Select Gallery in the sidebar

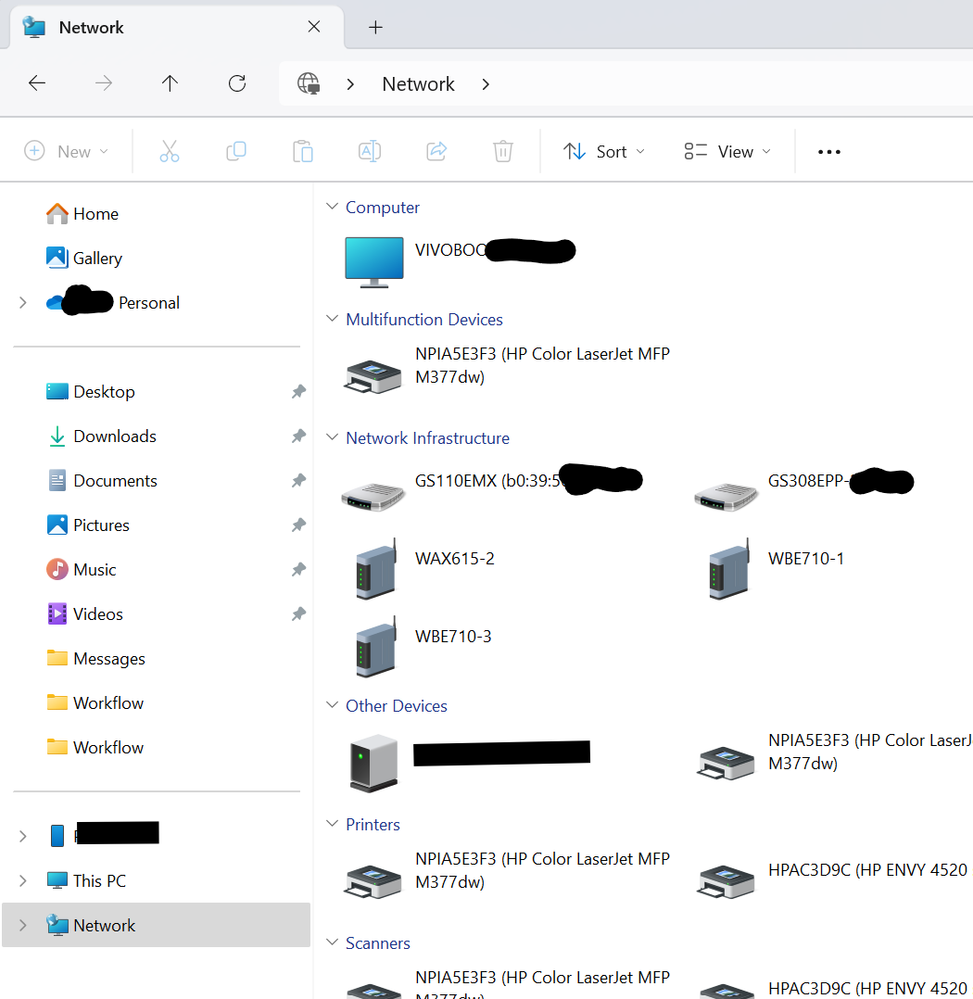coord(97,259)
